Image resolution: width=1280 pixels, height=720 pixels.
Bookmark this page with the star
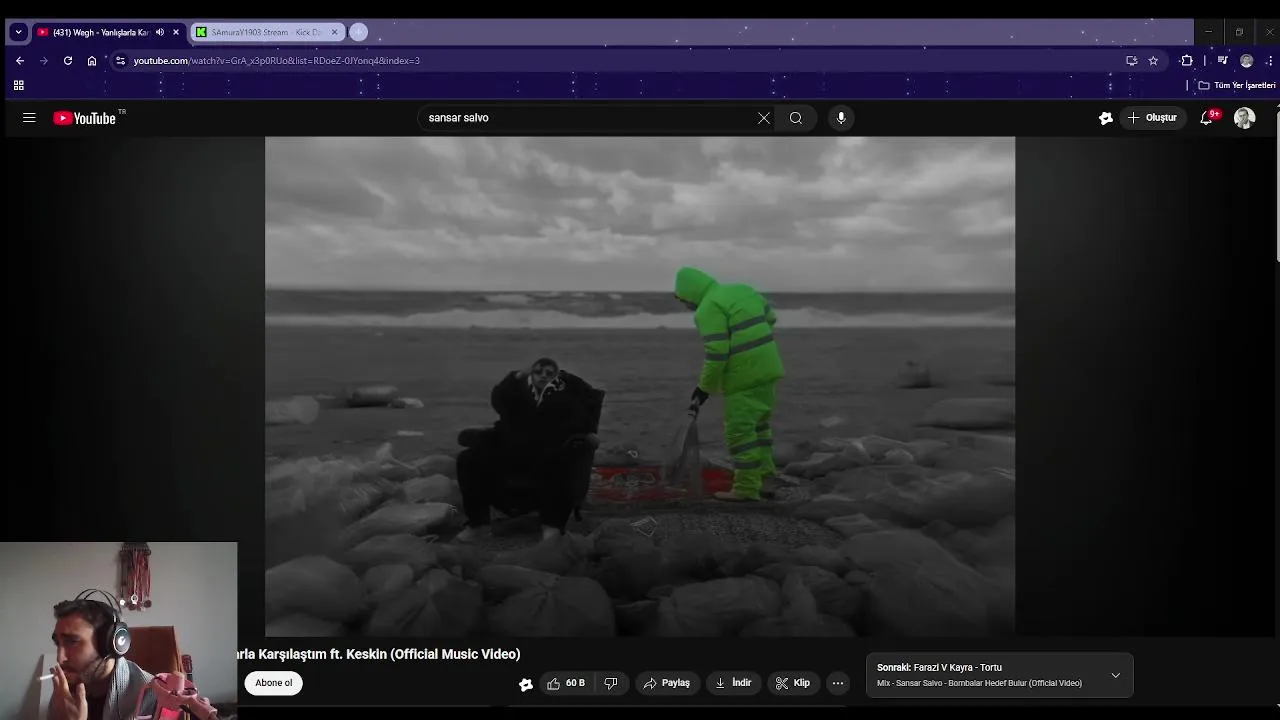(1153, 61)
